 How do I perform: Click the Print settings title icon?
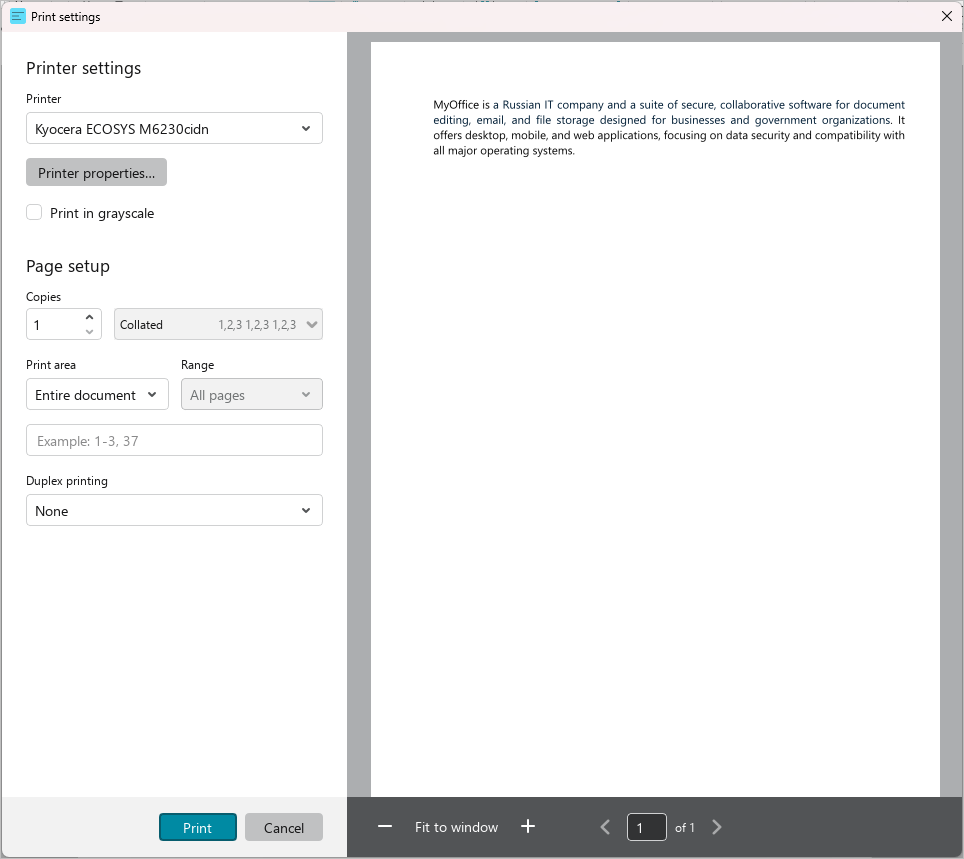click(x=18, y=17)
